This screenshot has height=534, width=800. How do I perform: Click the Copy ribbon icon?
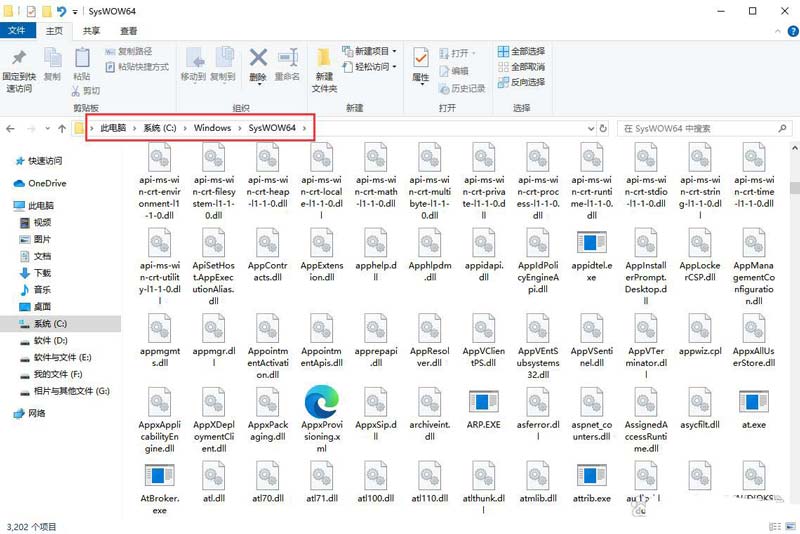[x=53, y=58]
